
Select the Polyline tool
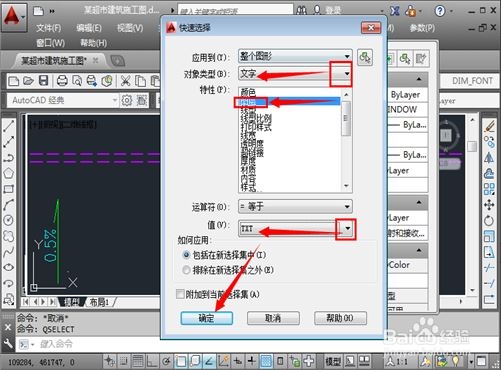click(x=9, y=158)
